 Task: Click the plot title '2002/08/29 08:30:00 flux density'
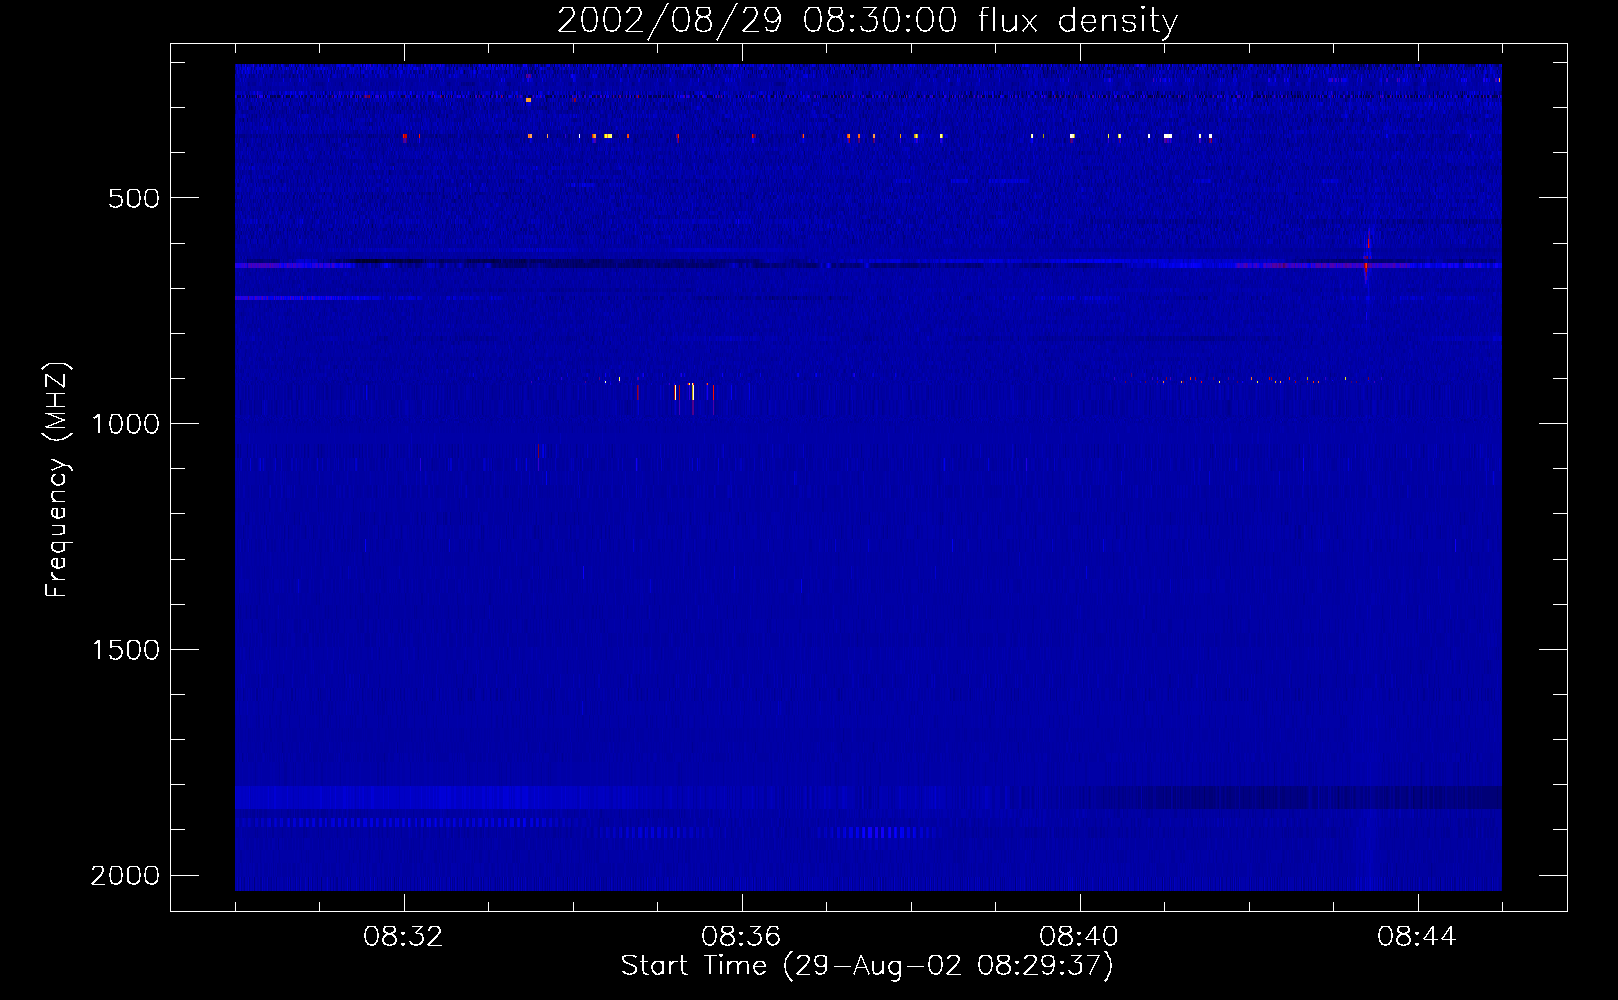click(x=867, y=20)
